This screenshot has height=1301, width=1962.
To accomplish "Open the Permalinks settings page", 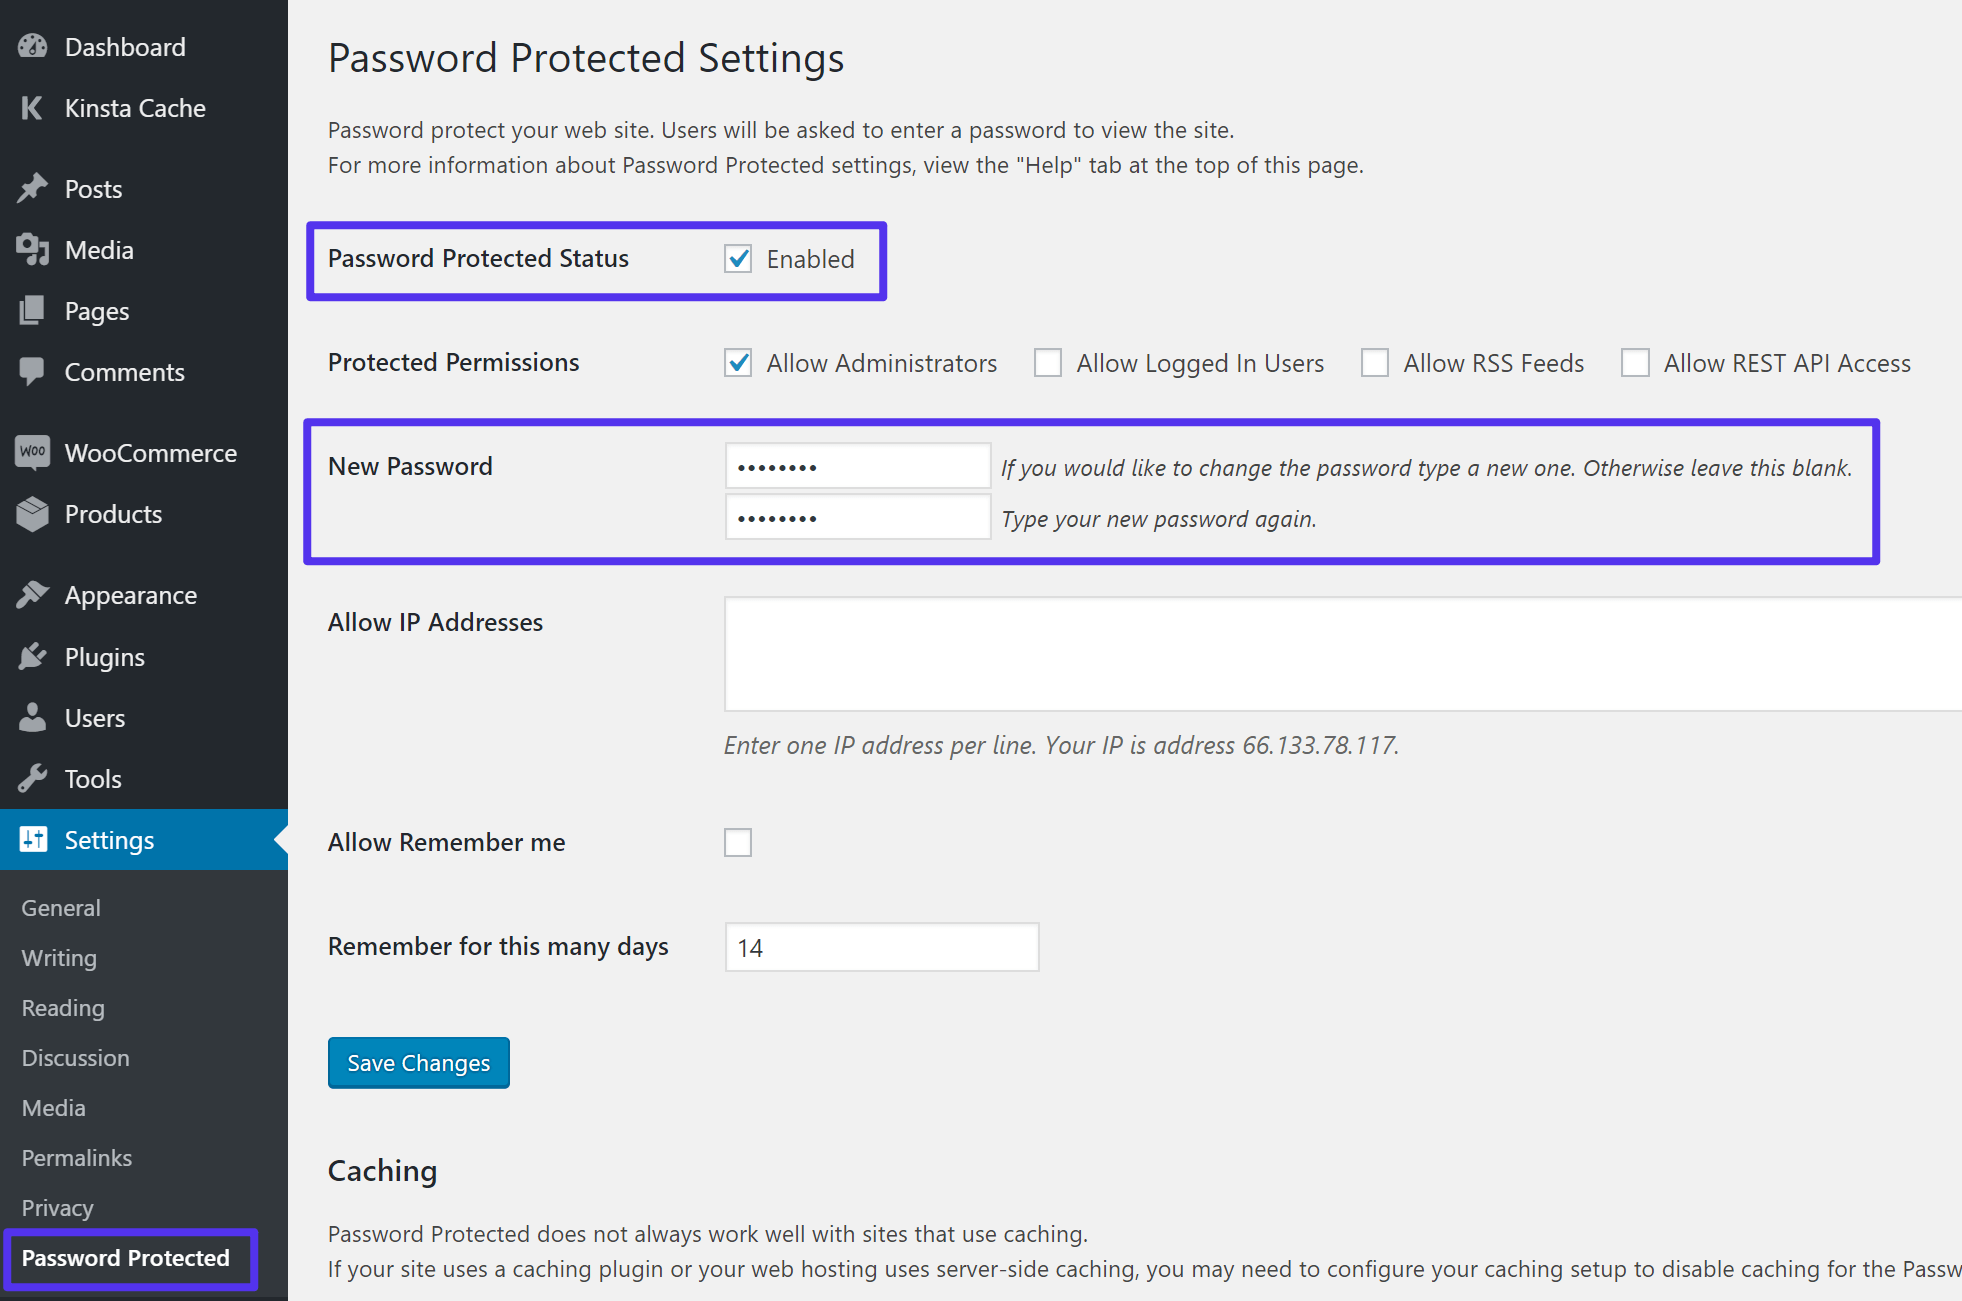I will point(77,1156).
